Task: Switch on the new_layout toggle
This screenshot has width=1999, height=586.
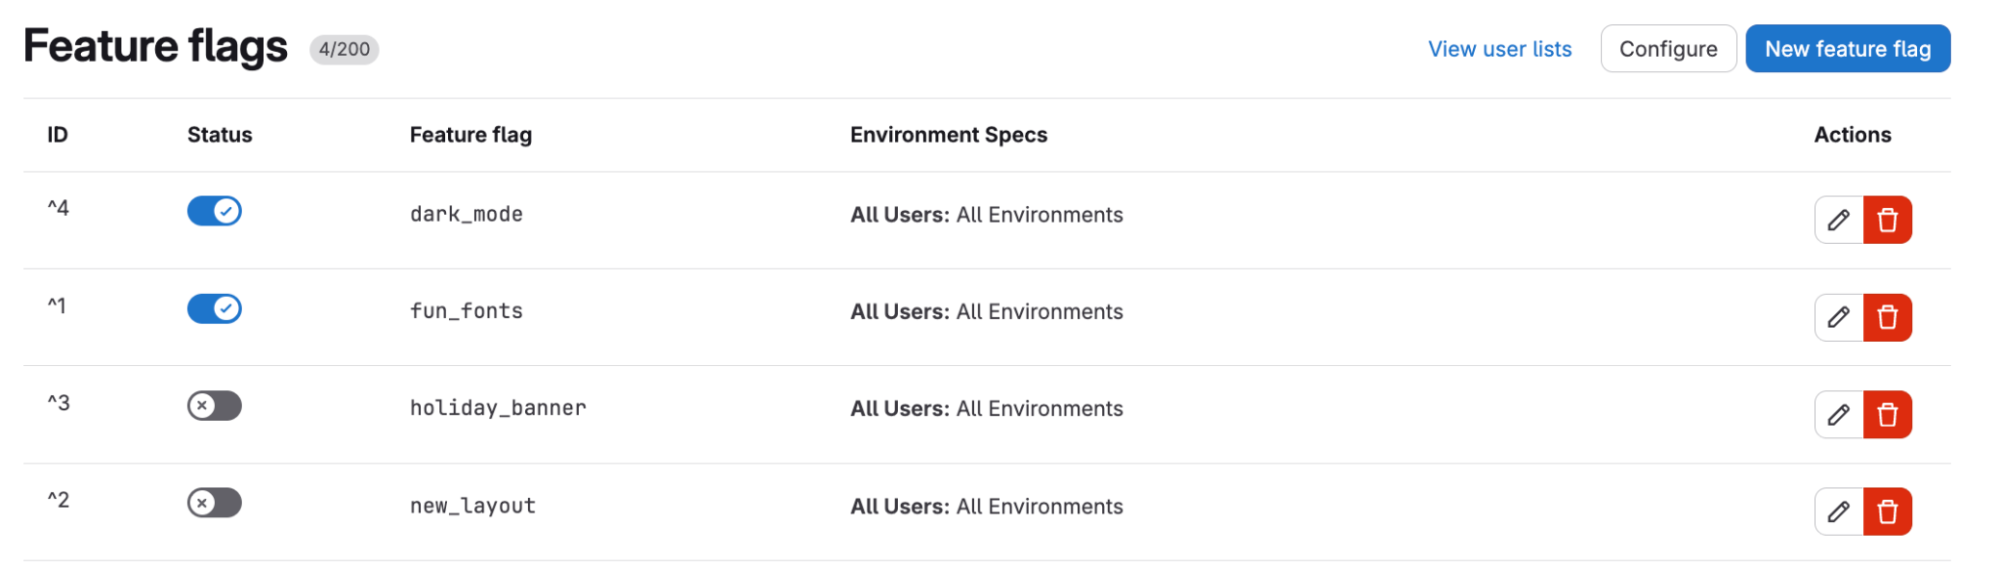Action: [214, 502]
